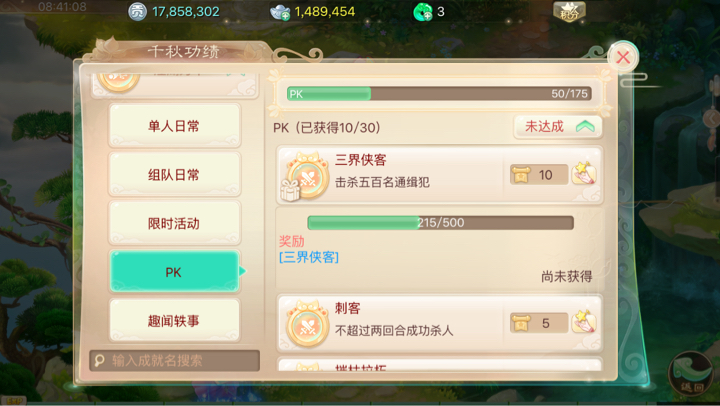
Task: Click the 215/500 progress bar
Action: (440, 223)
